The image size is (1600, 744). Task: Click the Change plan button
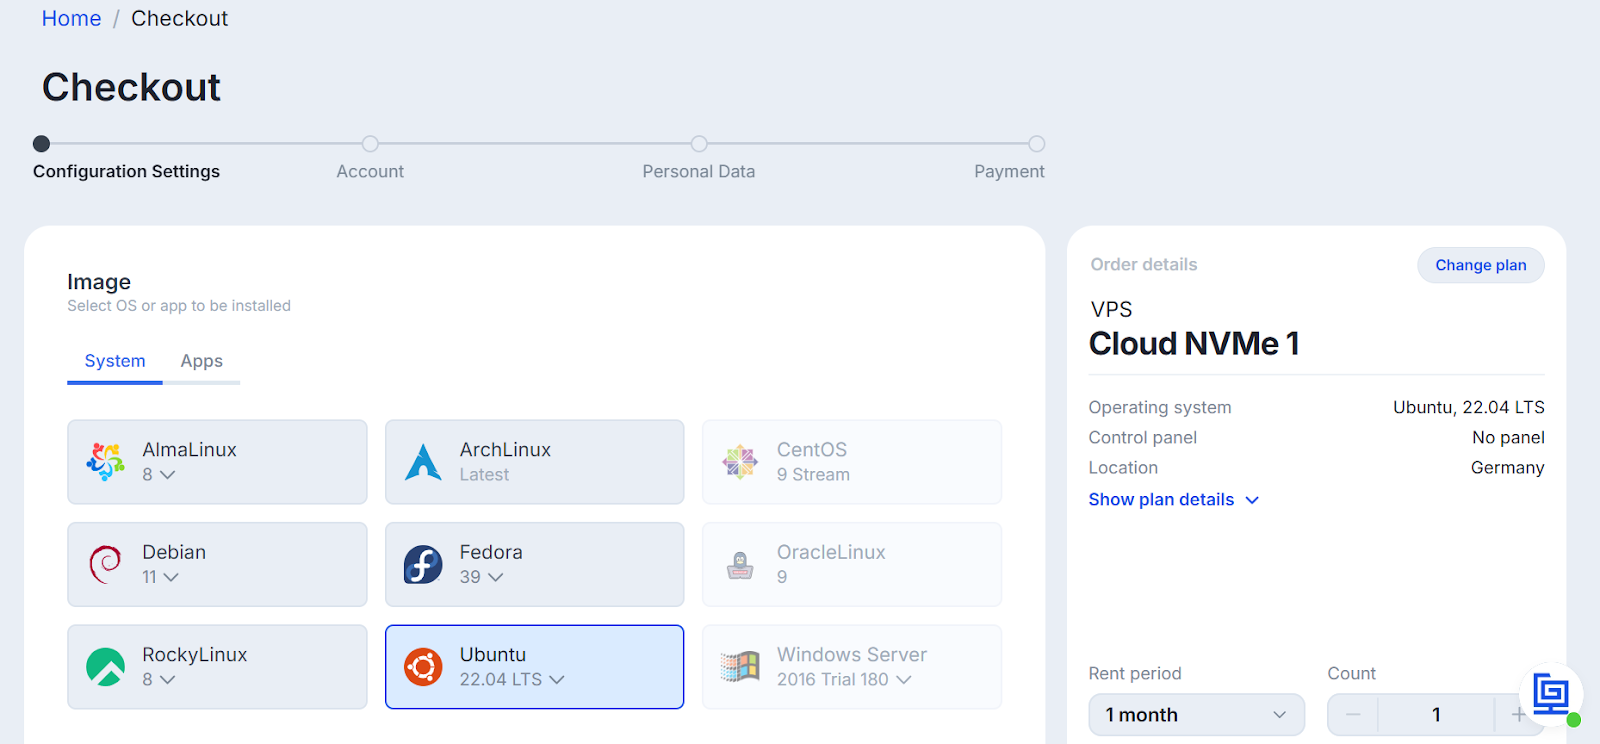pyautogui.click(x=1480, y=265)
